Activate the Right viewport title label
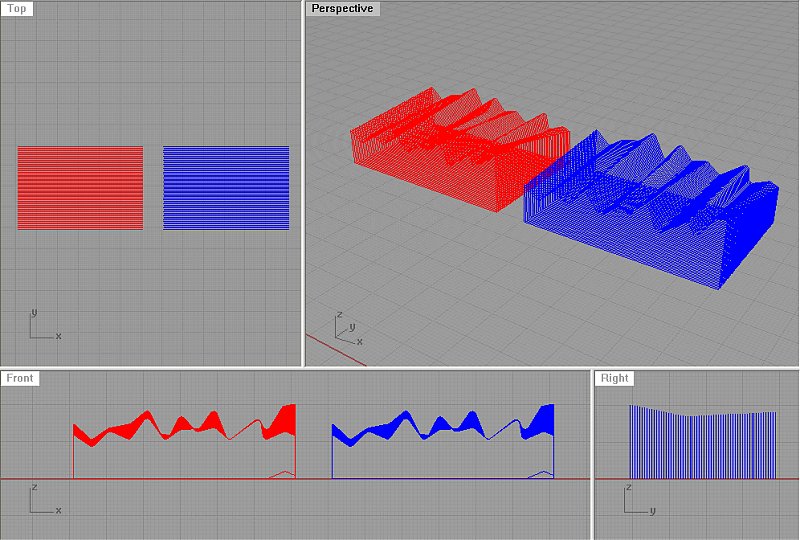This screenshot has width=800, height=540. (614, 378)
